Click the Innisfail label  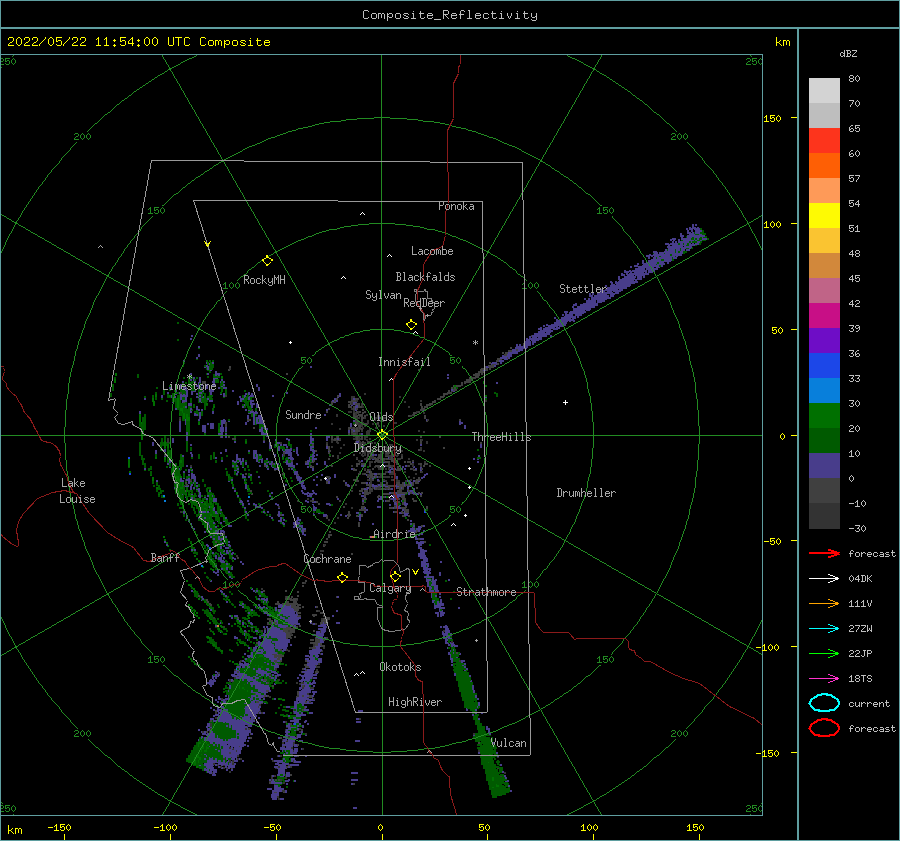point(404,362)
